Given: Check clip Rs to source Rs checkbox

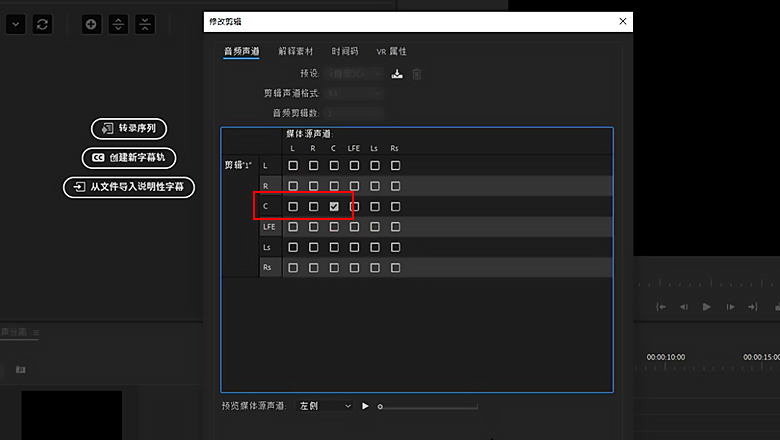Looking at the screenshot, I should point(395,267).
